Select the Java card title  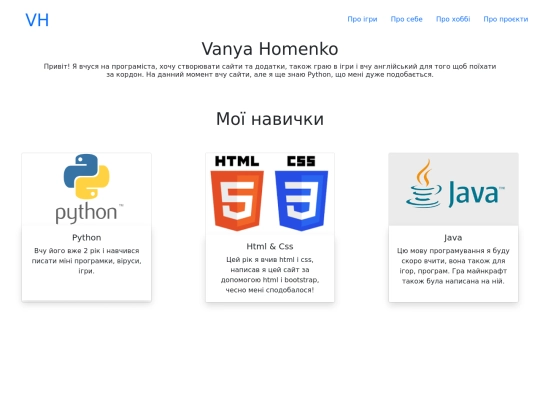[453, 238]
